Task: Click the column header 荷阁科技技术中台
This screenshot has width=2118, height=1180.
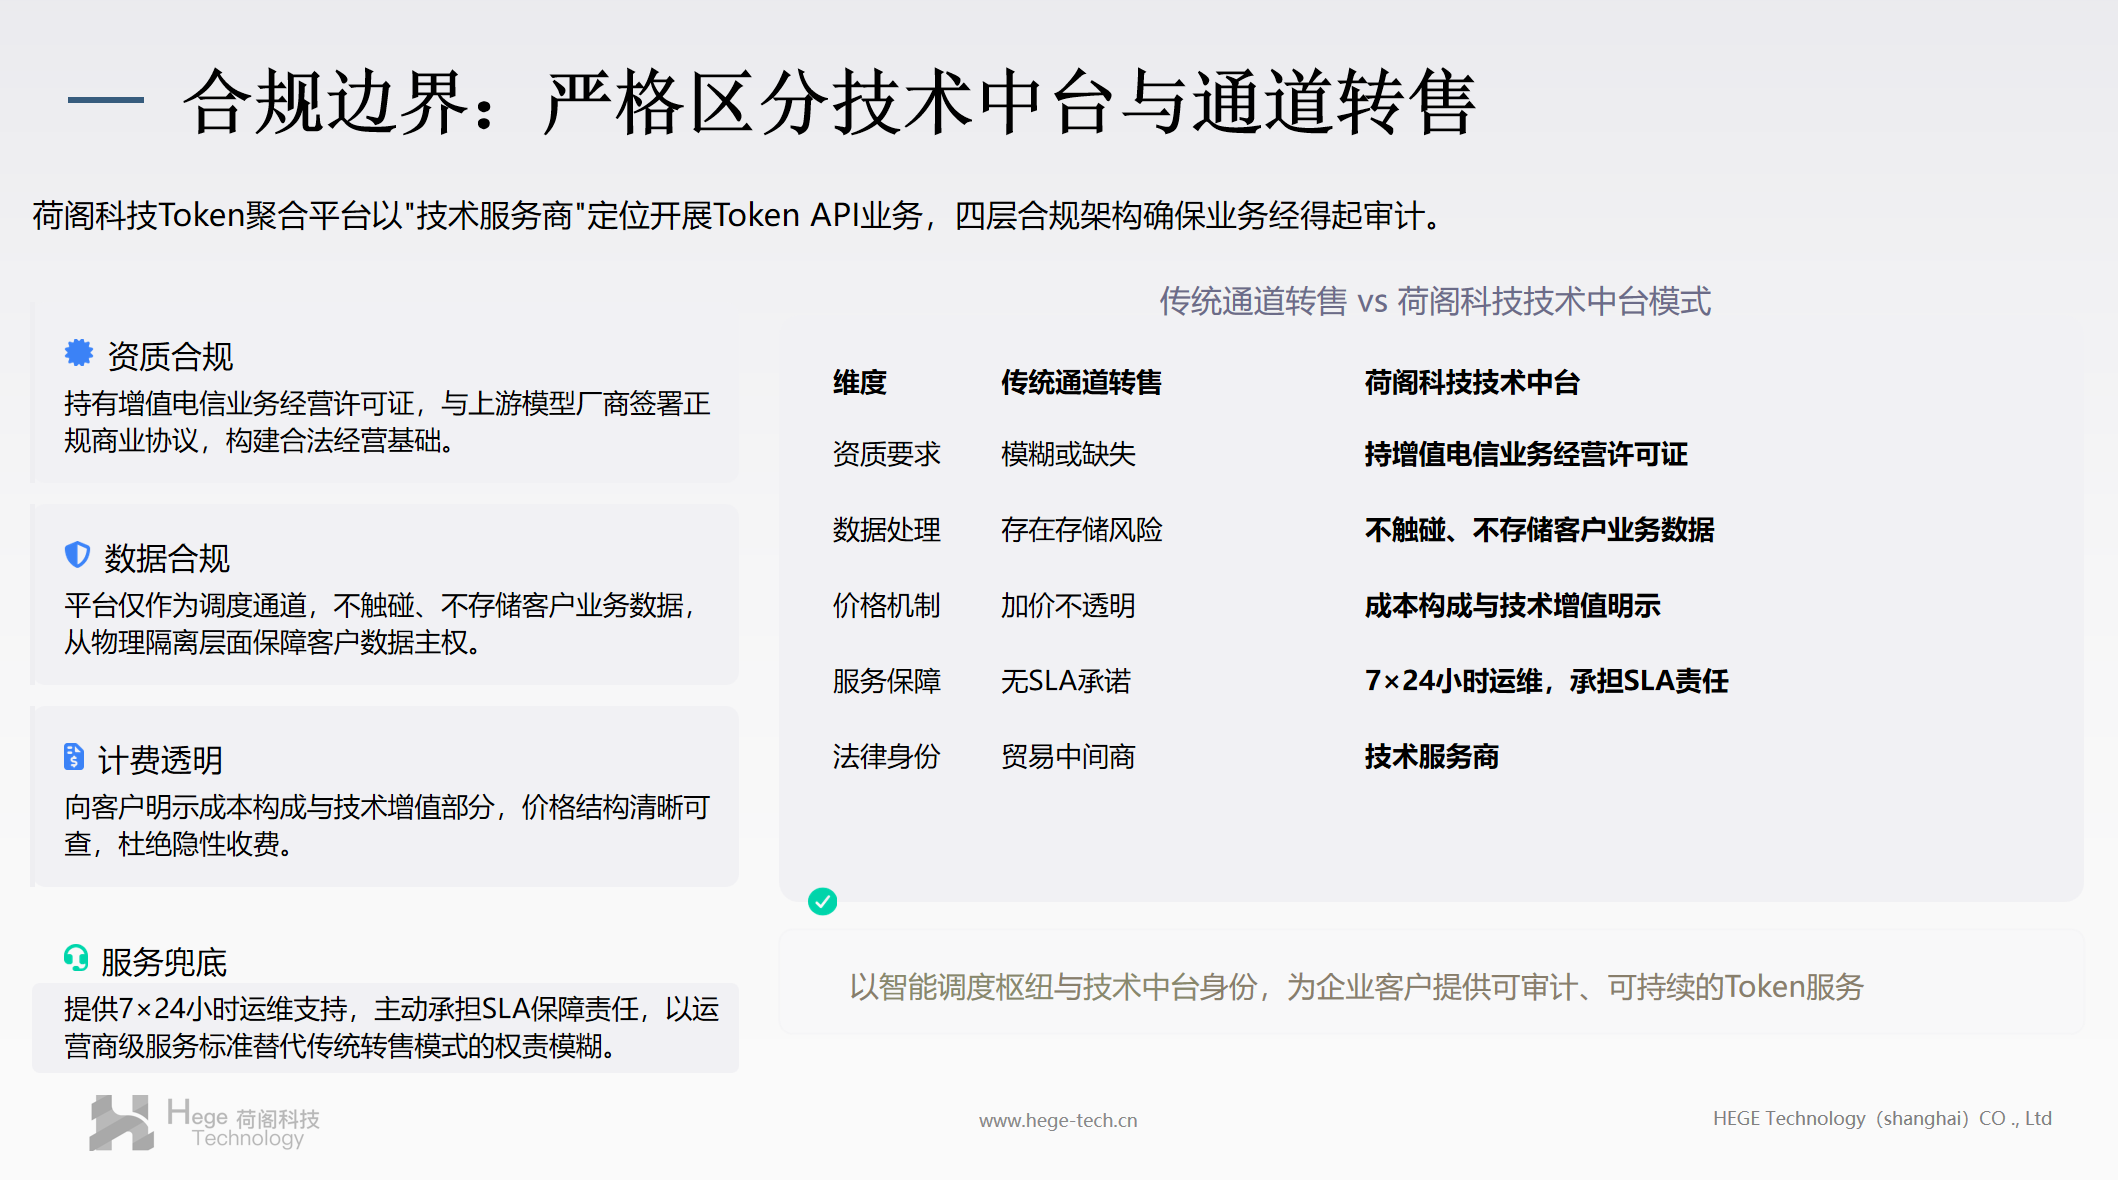Action: (x=1472, y=382)
